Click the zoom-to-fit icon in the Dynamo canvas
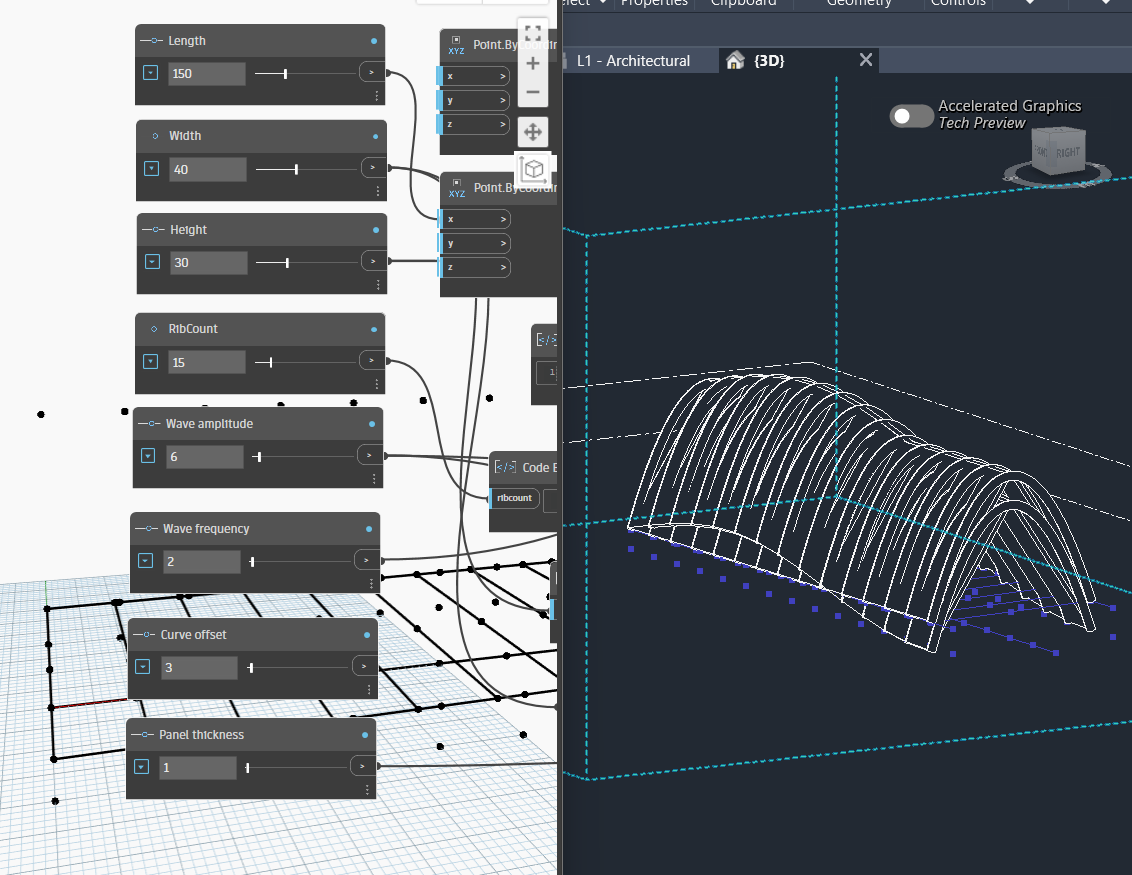The image size is (1132, 875). [533, 33]
